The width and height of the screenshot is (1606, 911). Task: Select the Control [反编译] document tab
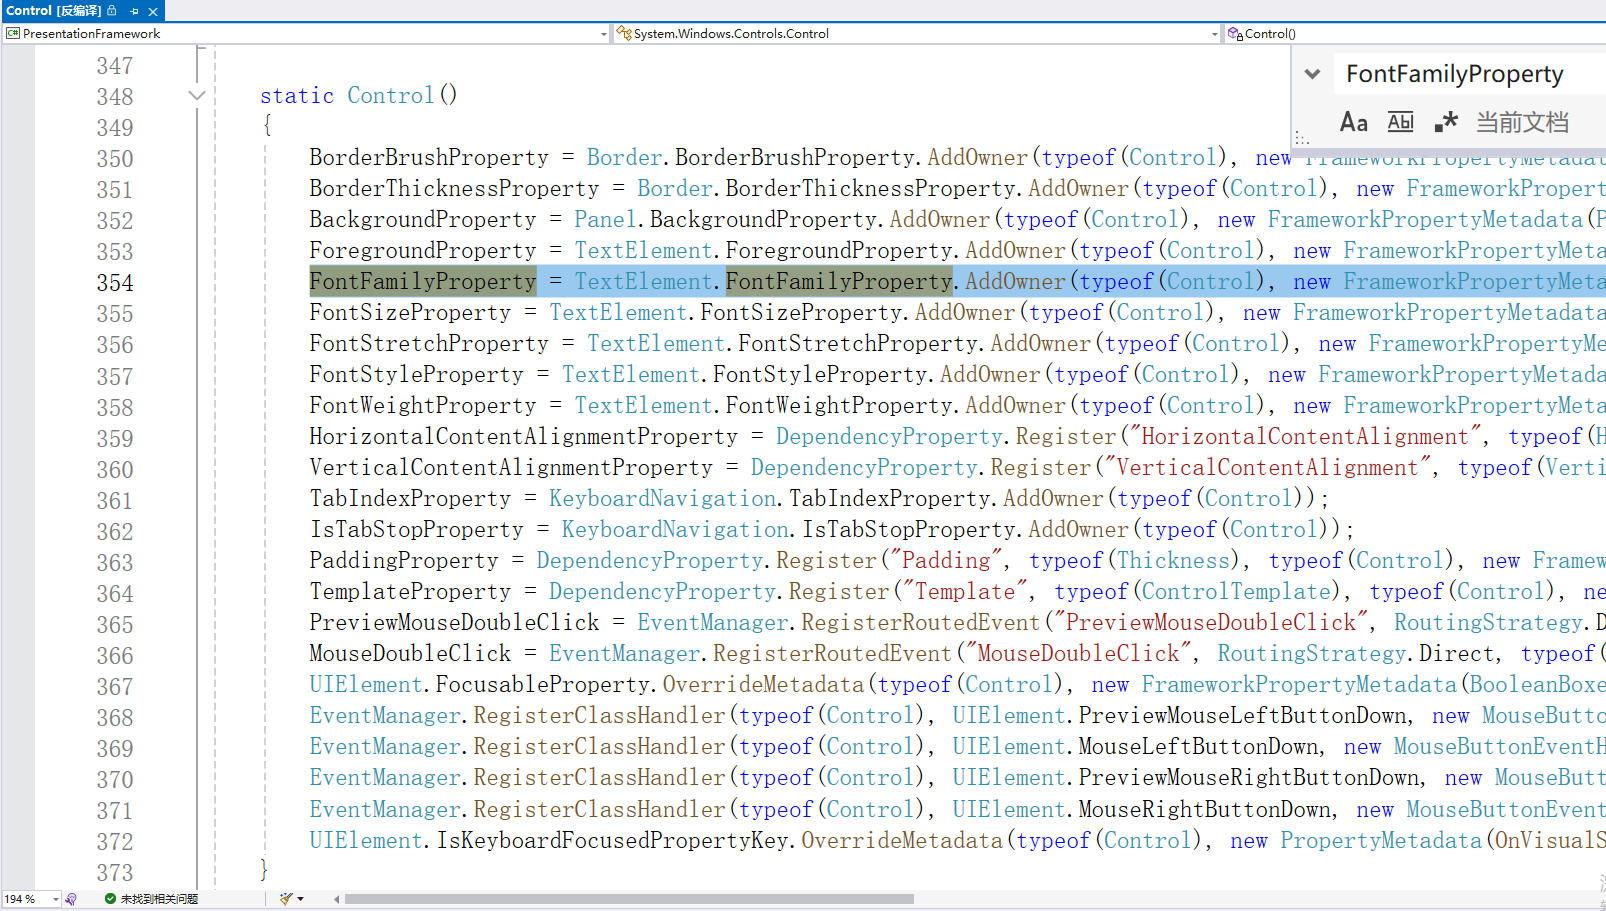[x=54, y=11]
